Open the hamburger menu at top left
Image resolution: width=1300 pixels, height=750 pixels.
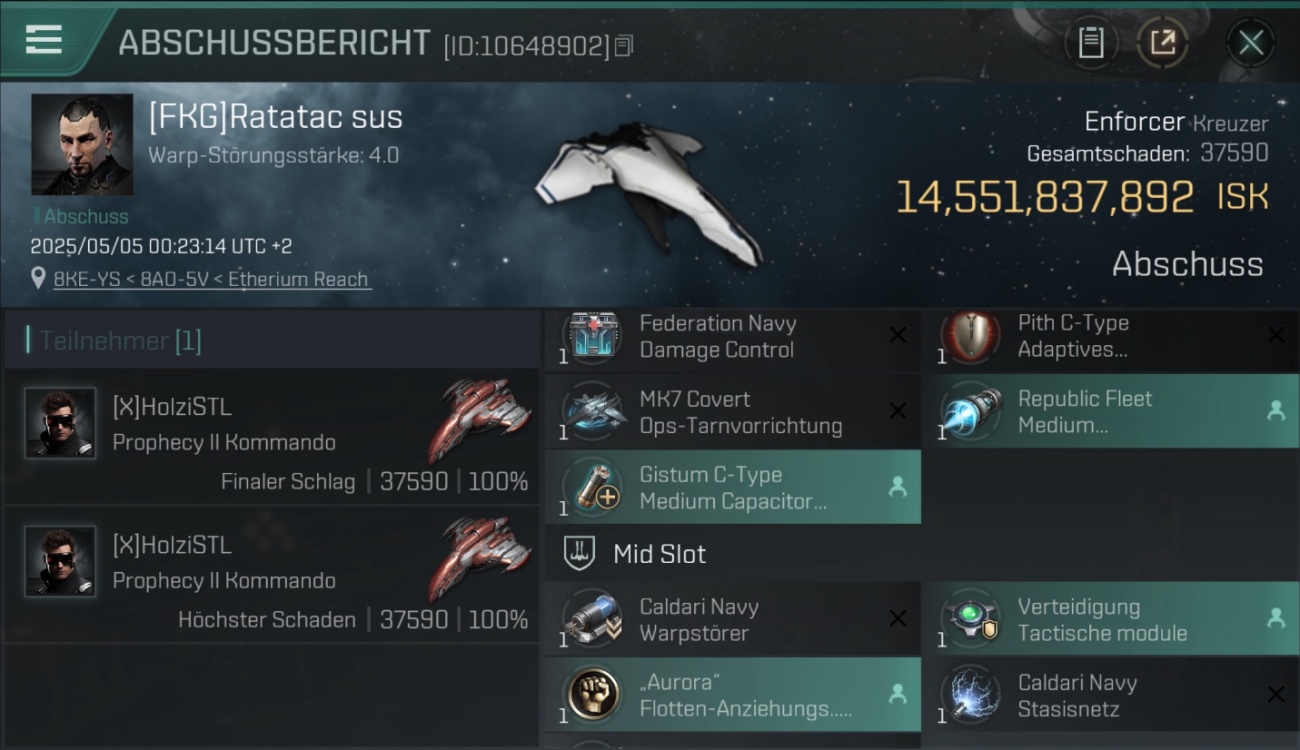click(x=44, y=40)
